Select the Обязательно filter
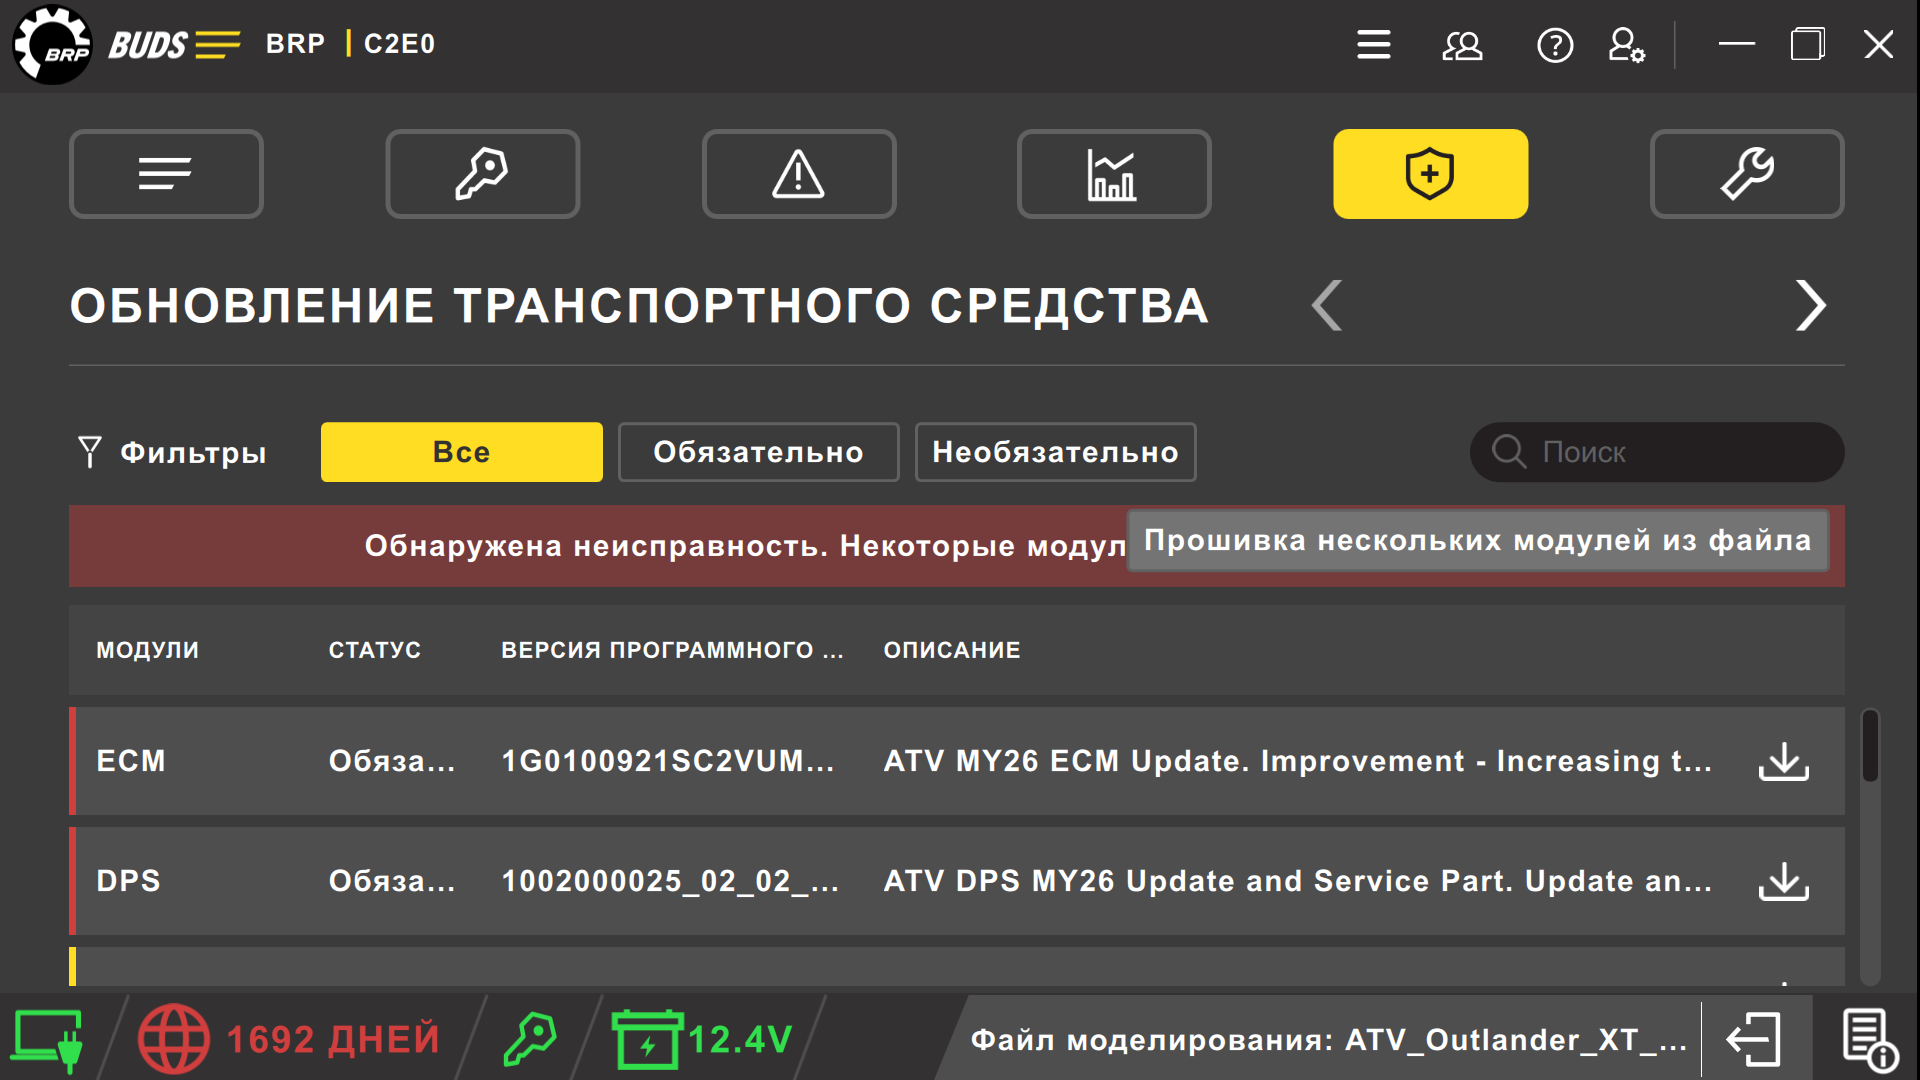The height and width of the screenshot is (1080, 1920). pyautogui.click(x=759, y=452)
